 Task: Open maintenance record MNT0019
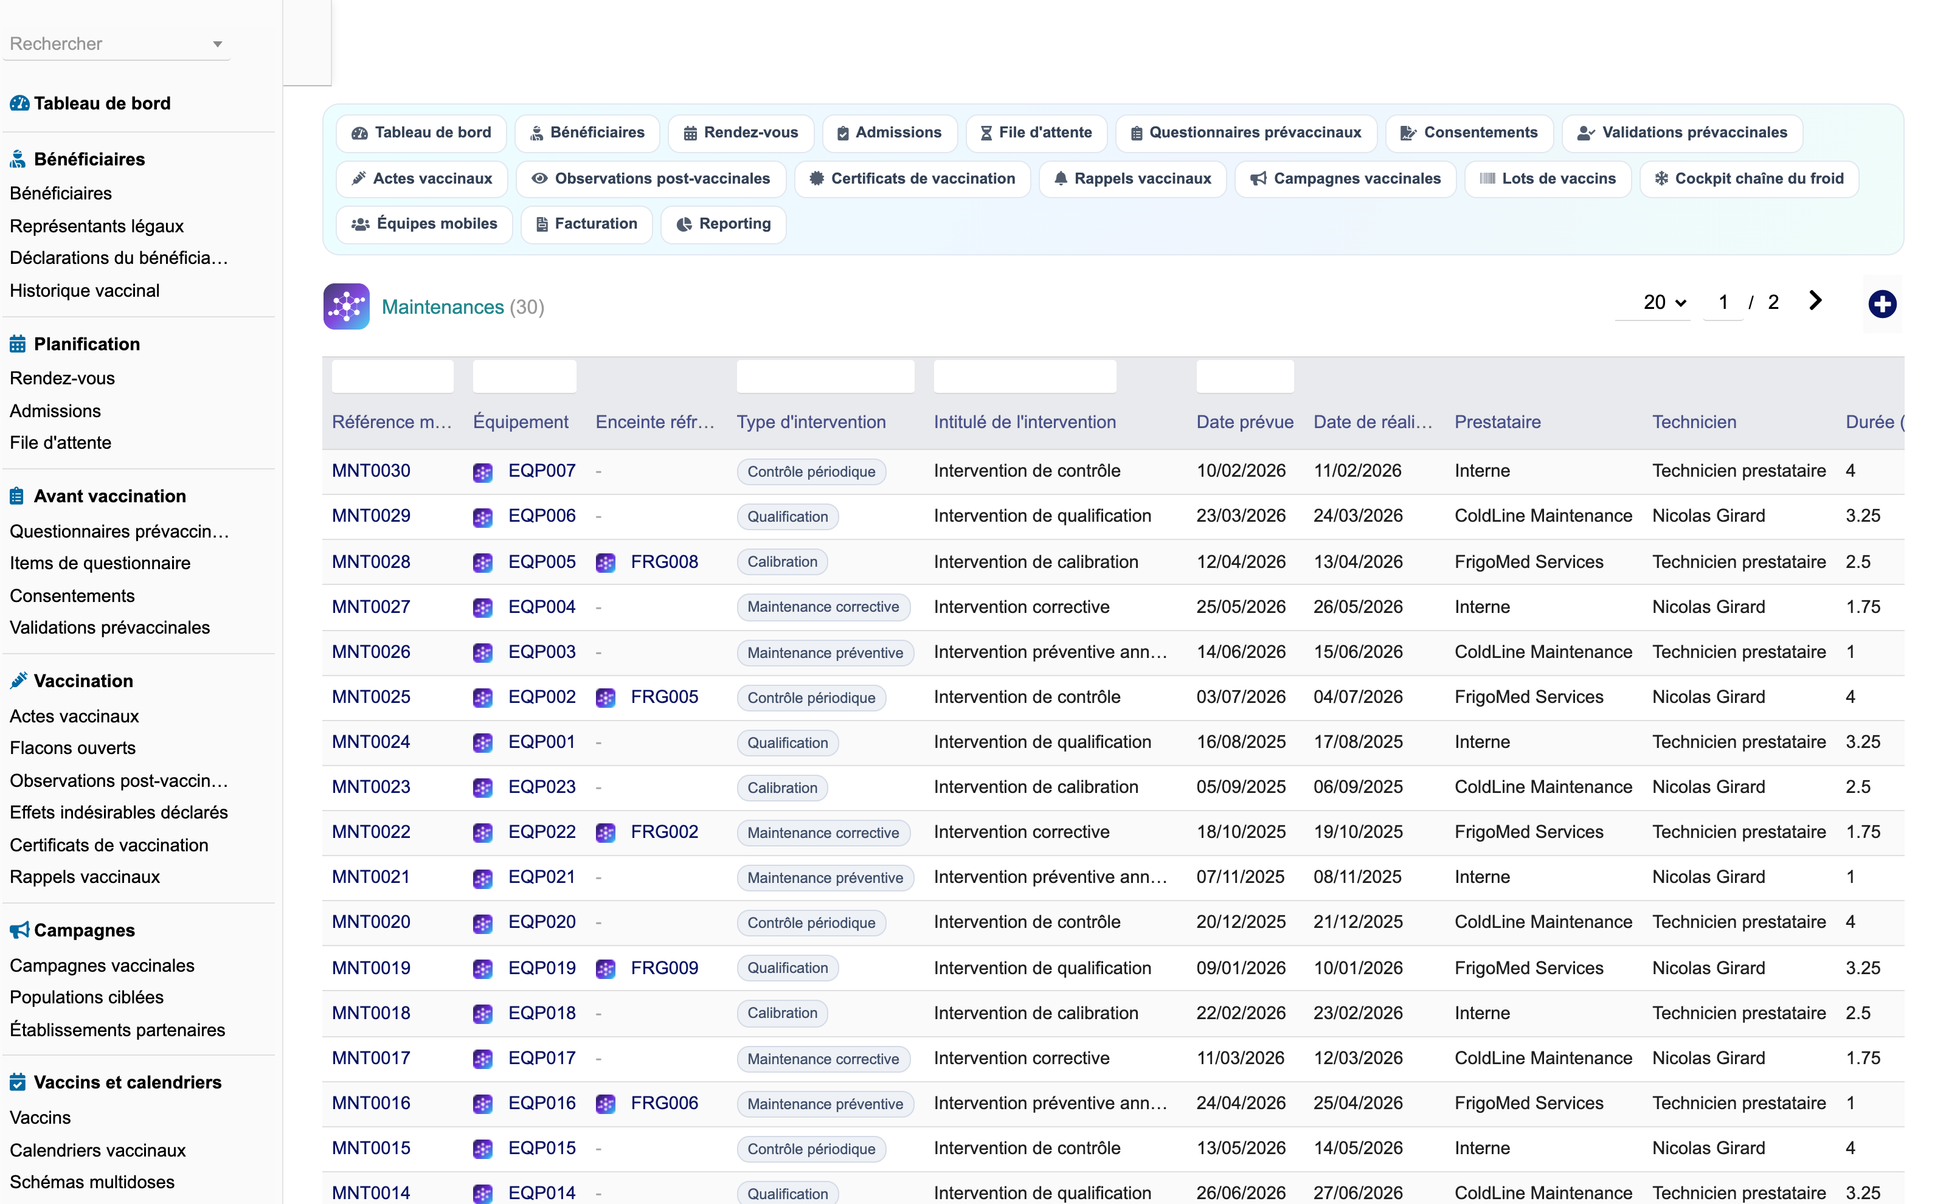[371, 968]
